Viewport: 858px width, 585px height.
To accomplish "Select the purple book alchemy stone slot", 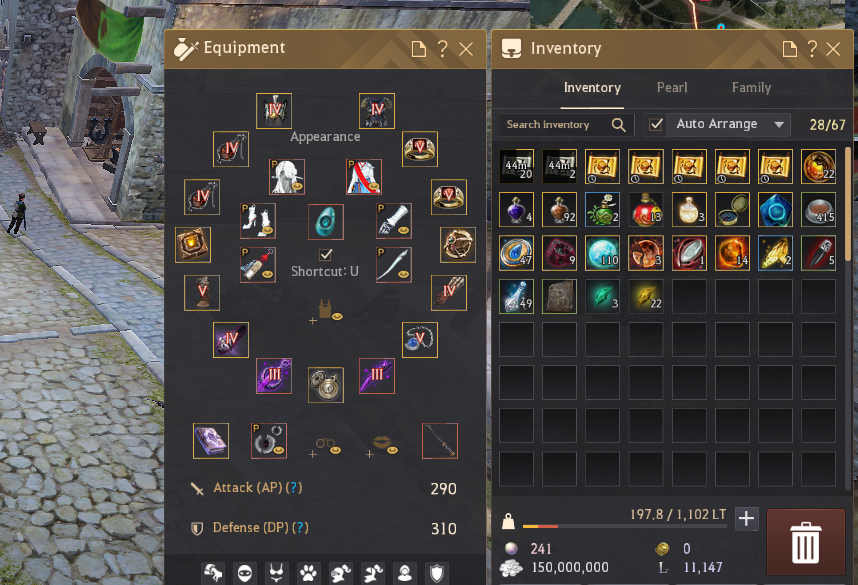I will tap(211, 441).
